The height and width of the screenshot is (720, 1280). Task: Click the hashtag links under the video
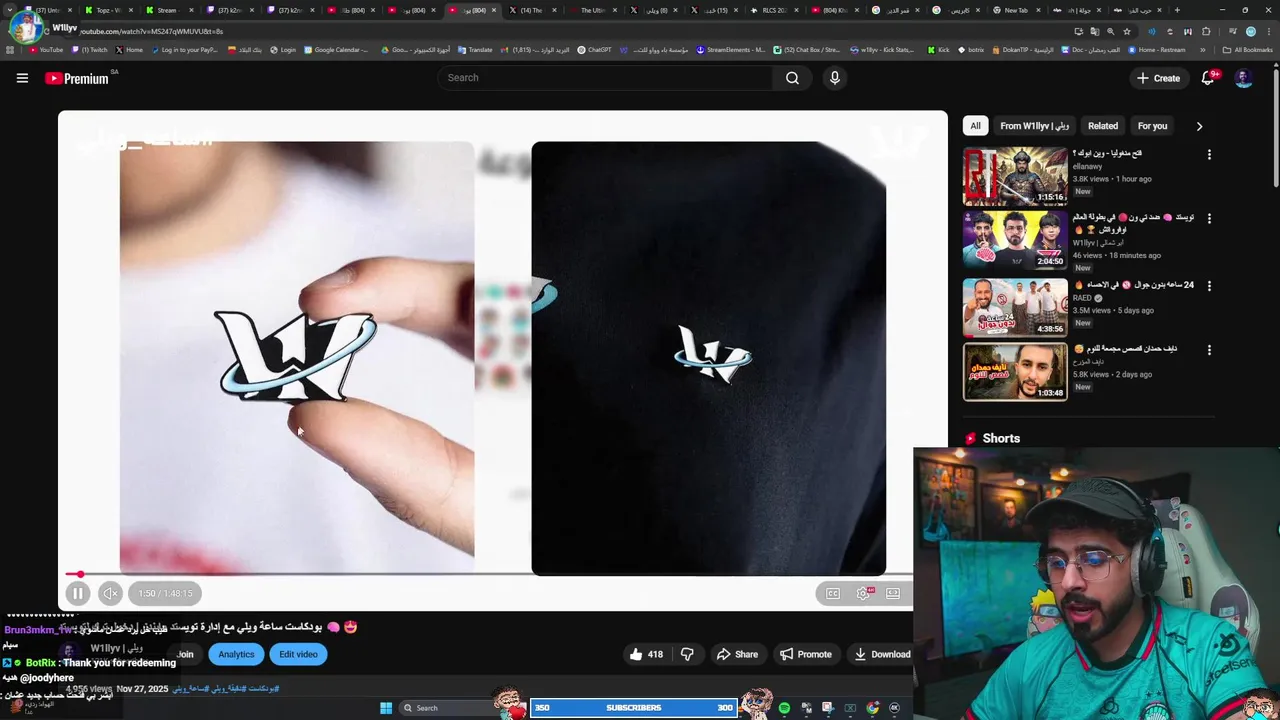225,689
